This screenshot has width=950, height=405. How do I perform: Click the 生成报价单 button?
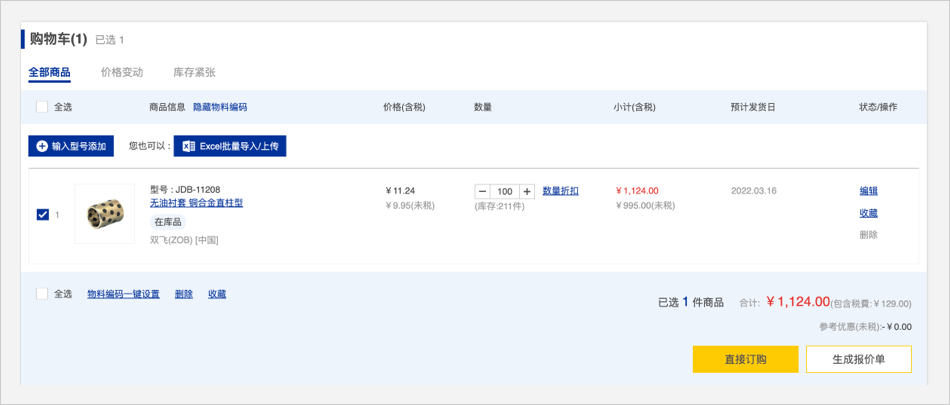[x=858, y=359]
